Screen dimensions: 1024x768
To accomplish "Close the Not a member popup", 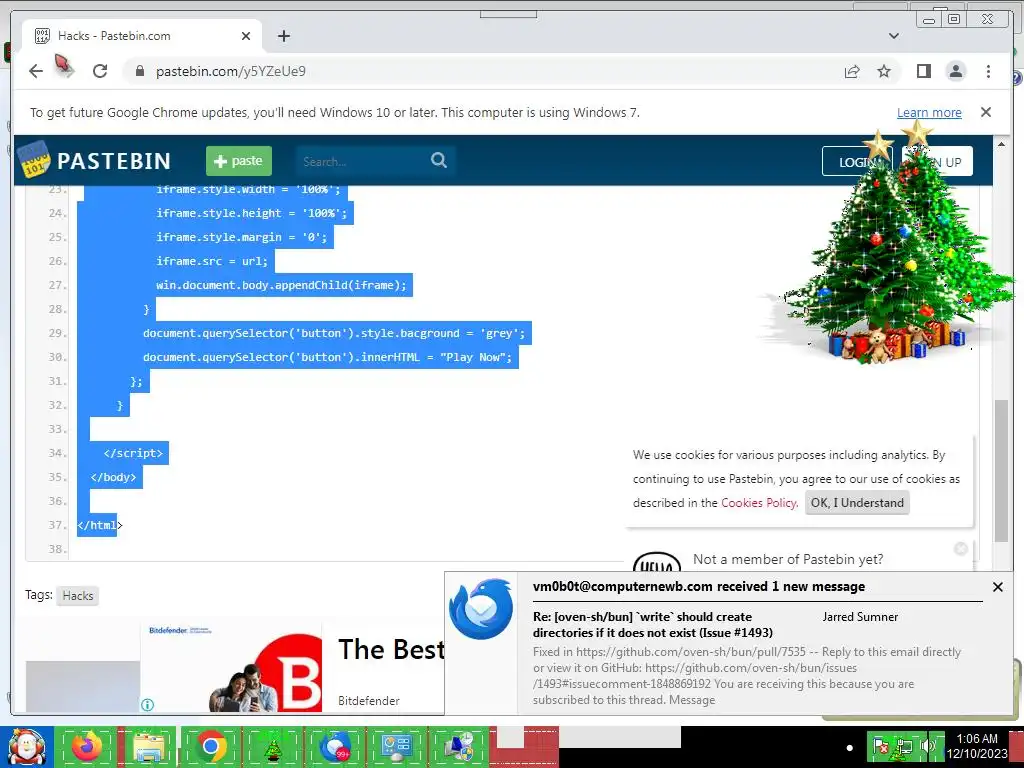I will tap(961, 549).
